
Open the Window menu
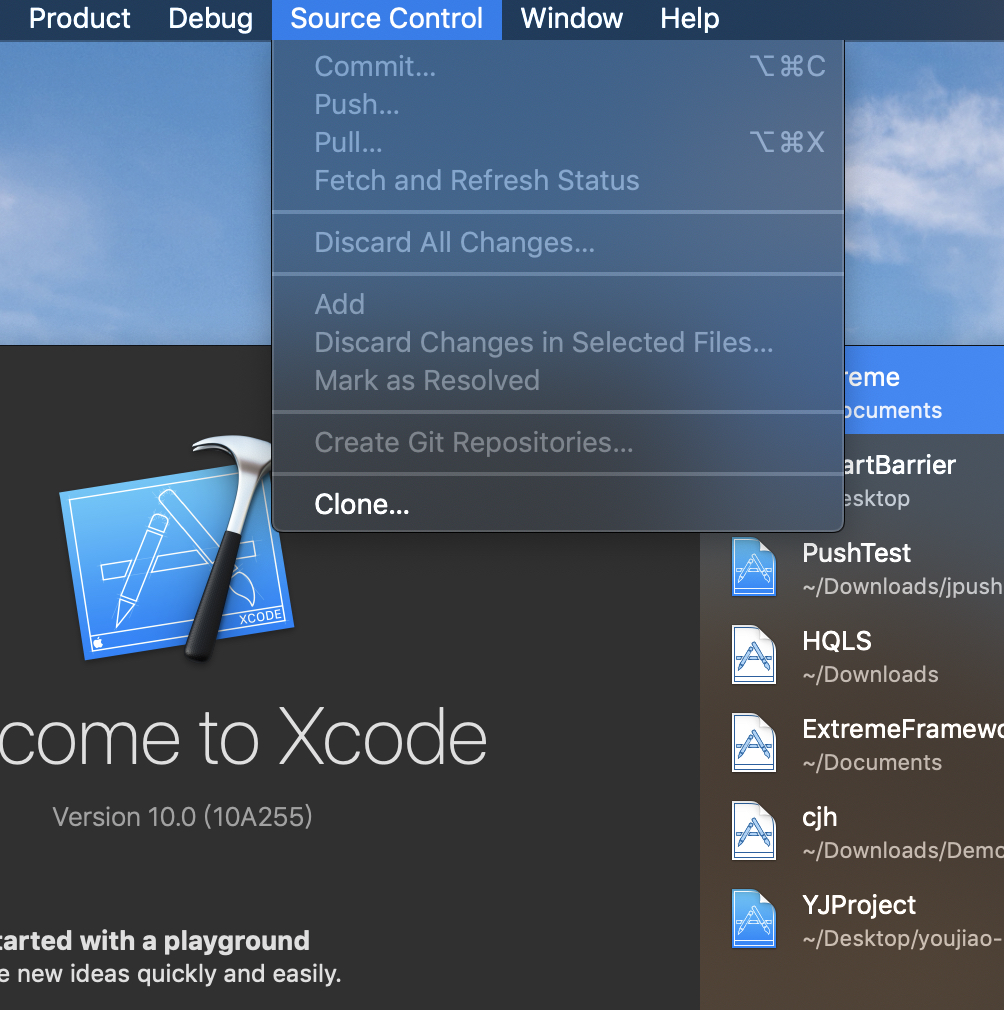pyautogui.click(x=571, y=19)
